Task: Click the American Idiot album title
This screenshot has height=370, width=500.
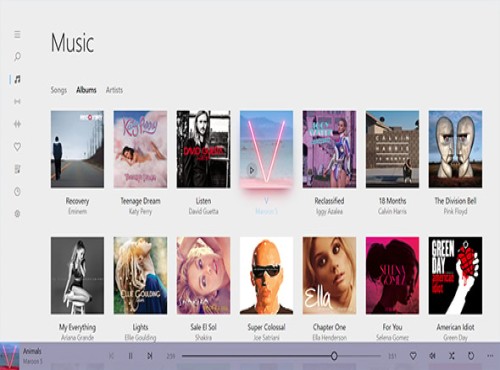Action: click(x=455, y=327)
